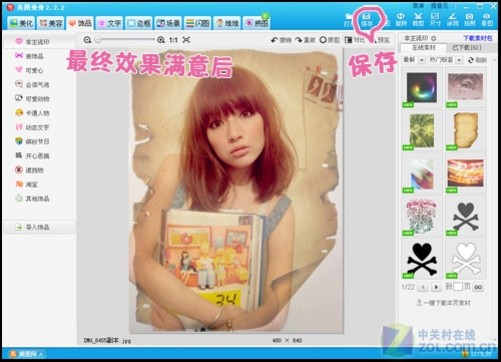
Task: Select the gray heart crossbones thumbnail
Action: click(x=465, y=217)
